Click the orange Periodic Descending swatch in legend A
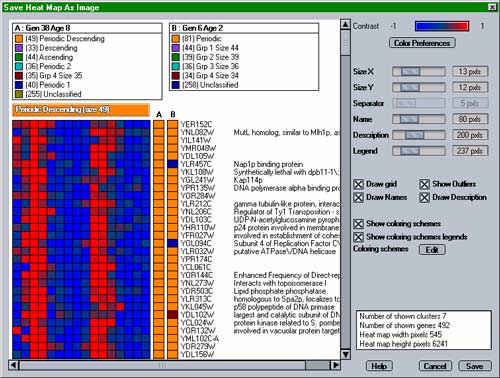This screenshot has width=500, height=378. [x=19, y=39]
